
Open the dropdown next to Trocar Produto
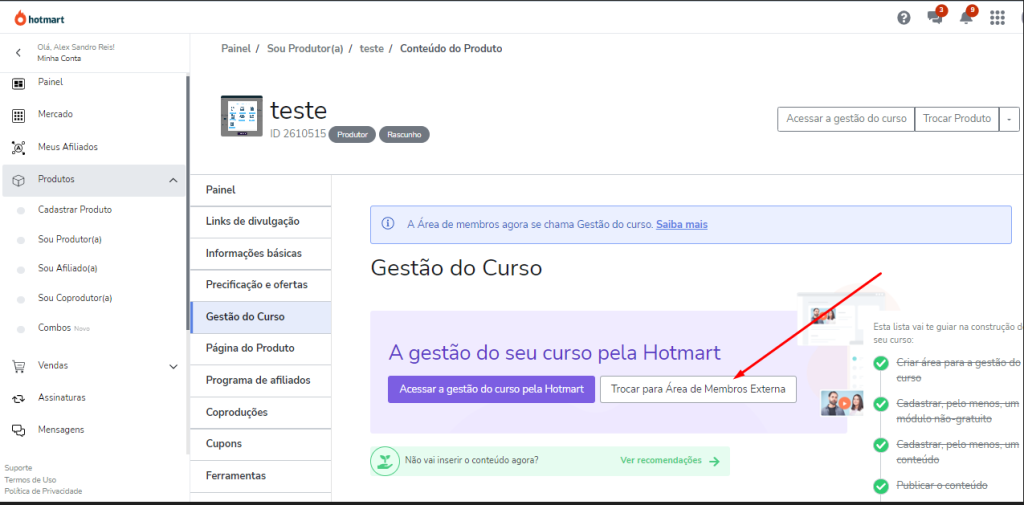[1009, 120]
